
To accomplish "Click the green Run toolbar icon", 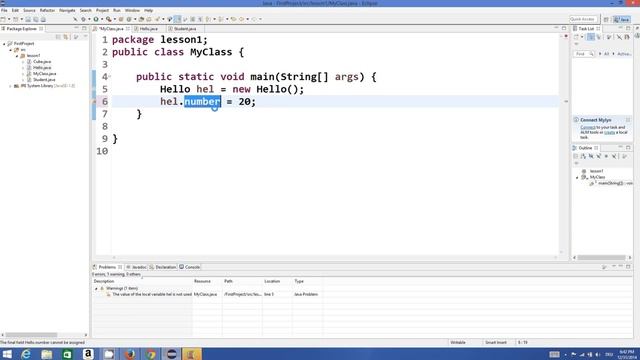I will pos(96,19).
